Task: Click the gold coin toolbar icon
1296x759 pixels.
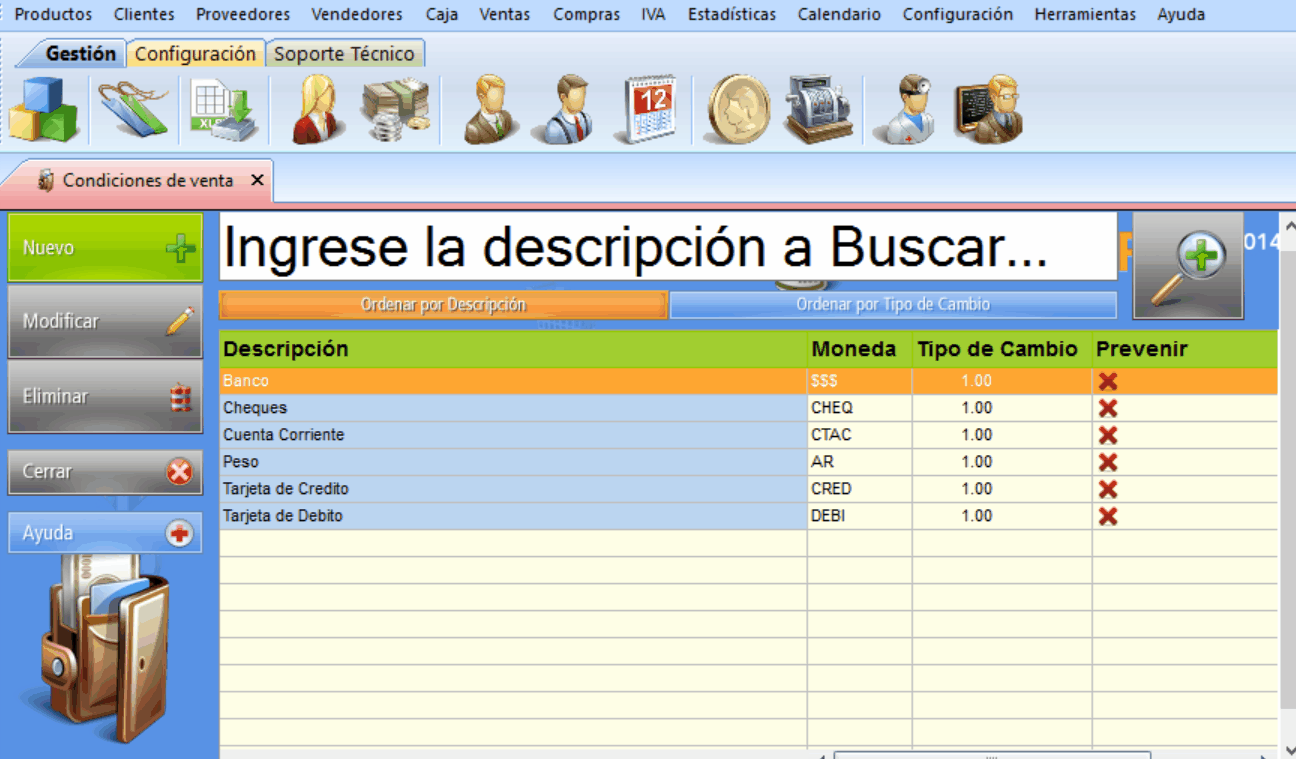Action: click(x=739, y=109)
